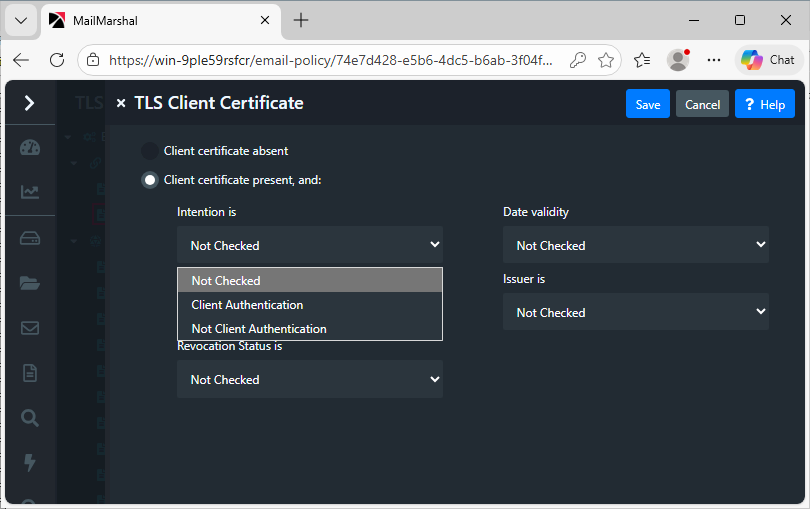Viewport: 810px width, 509px height.
Task: Open the document file sidebar icon
Action: coord(30,373)
